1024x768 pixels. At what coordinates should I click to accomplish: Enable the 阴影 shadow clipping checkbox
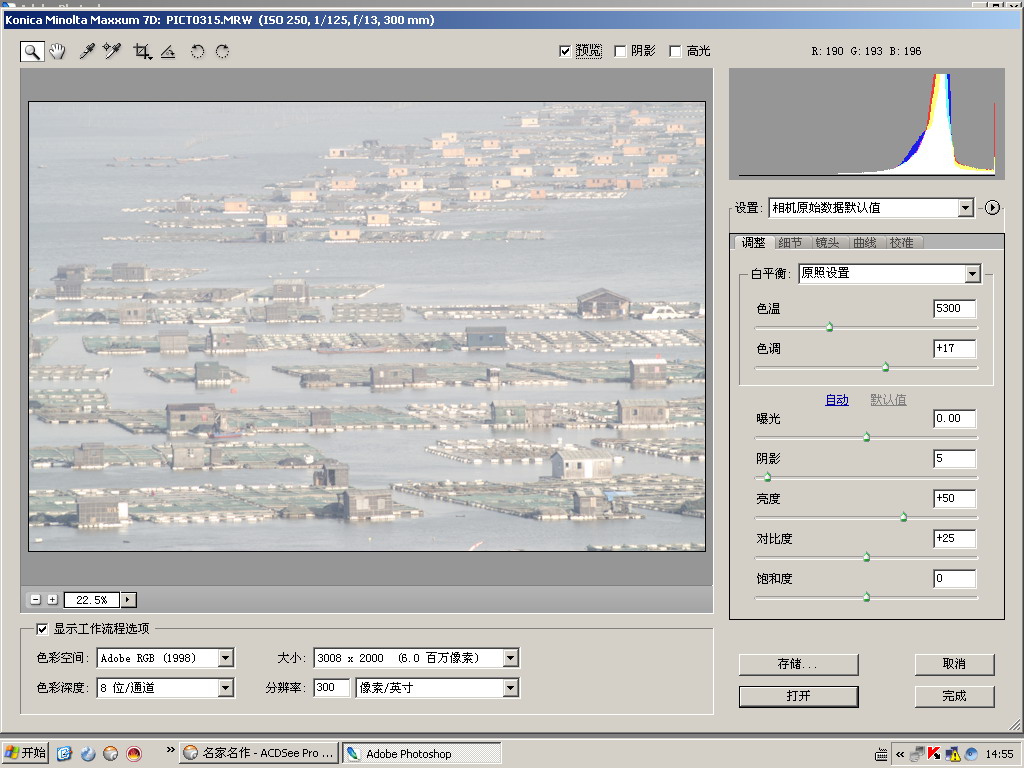click(x=620, y=51)
